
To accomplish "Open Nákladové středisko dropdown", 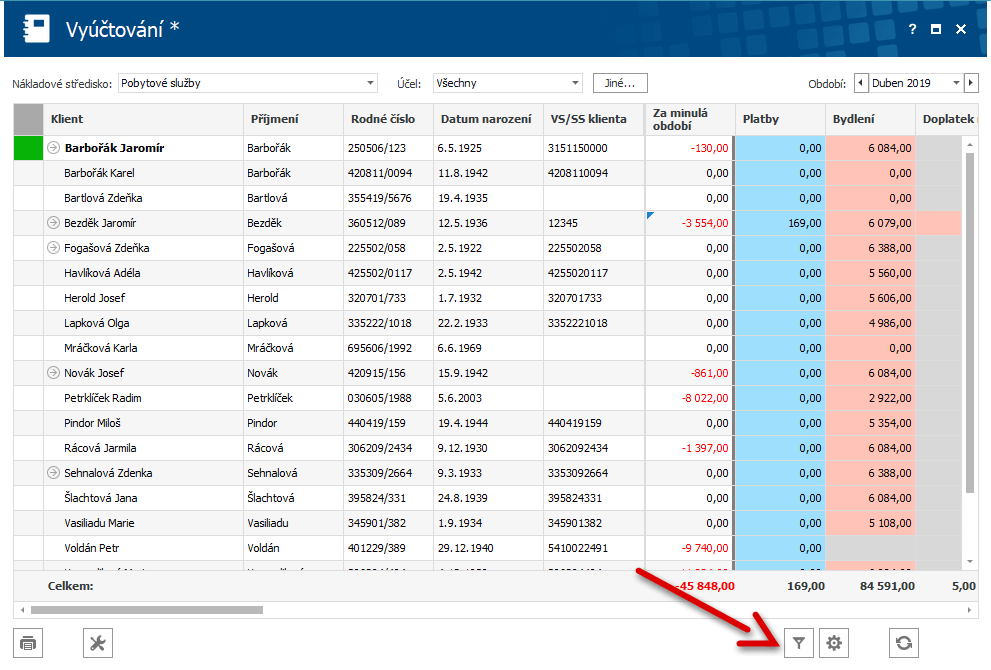I will [x=248, y=83].
